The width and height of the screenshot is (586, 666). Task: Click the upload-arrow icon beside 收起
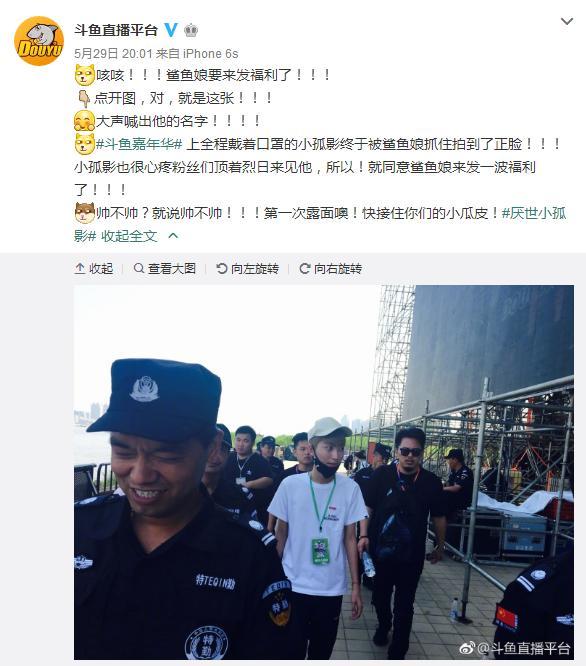pos(80,268)
